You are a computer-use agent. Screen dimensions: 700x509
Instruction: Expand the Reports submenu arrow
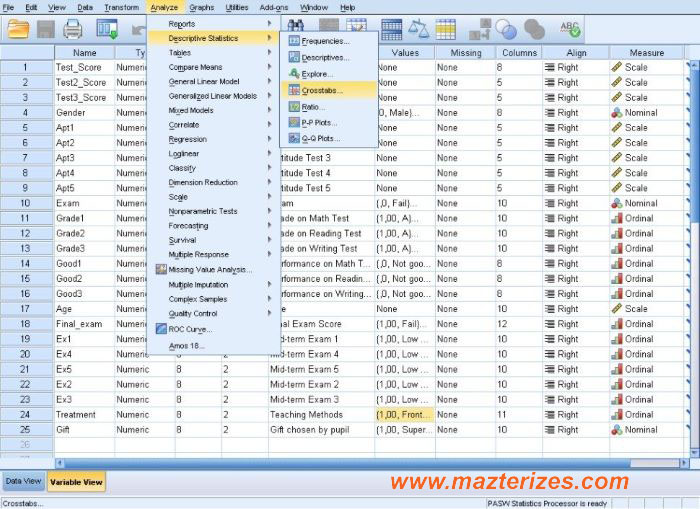pos(269,24)
